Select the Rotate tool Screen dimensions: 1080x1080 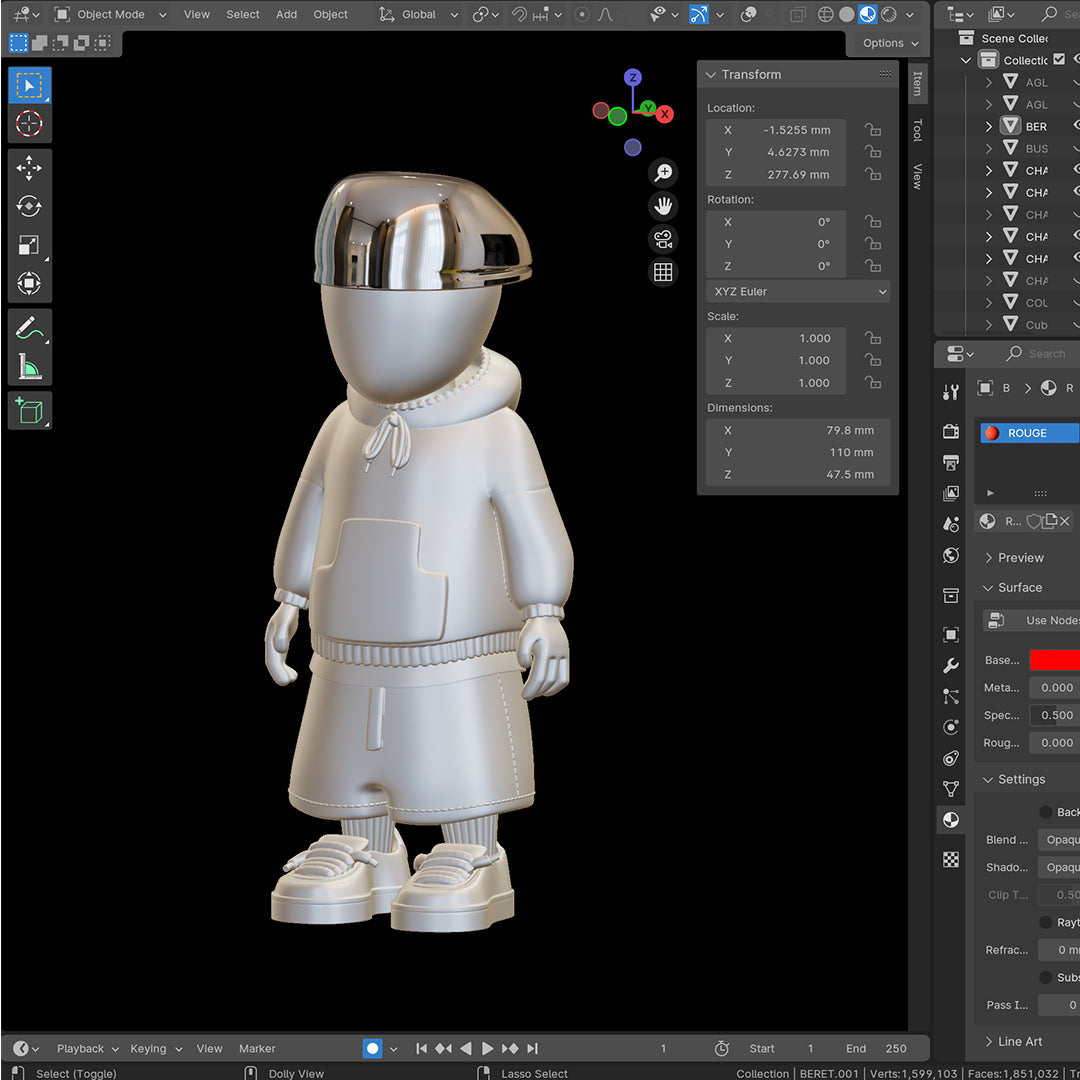tap(29, 207)
